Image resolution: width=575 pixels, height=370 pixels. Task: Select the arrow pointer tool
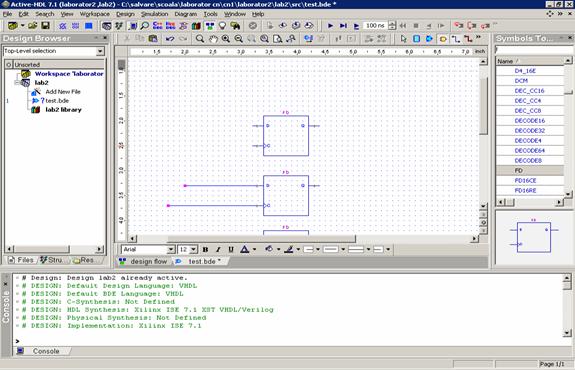[x=403, y=39]
